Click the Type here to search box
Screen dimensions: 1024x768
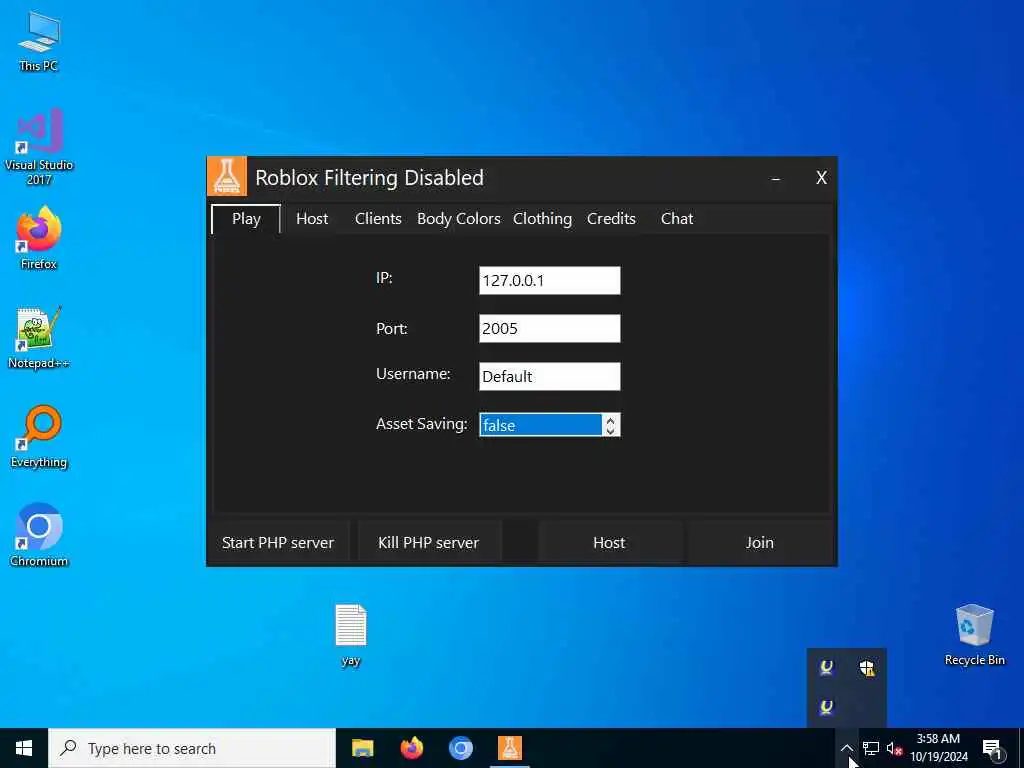[192, 748]
